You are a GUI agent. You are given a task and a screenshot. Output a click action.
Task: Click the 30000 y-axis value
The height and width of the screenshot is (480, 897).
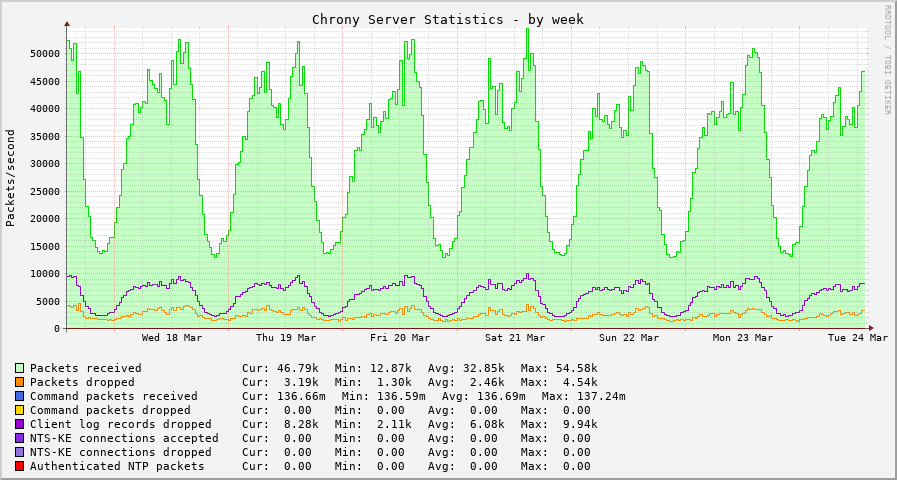tap(45, 164)
